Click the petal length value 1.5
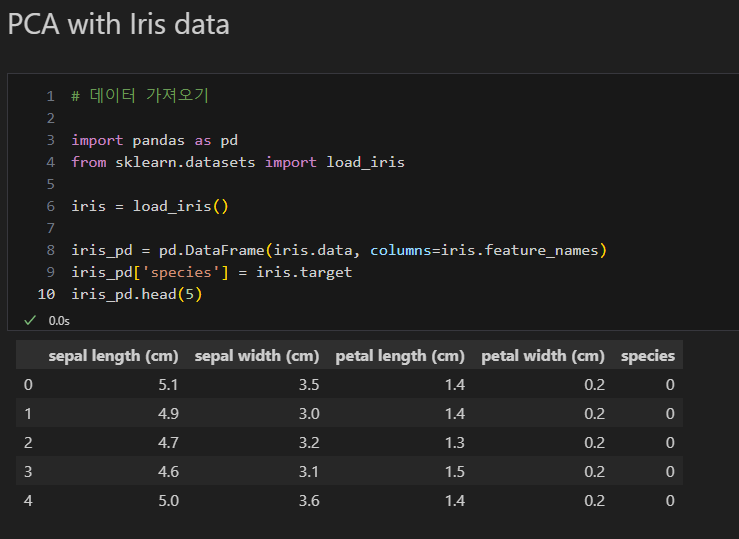The image size is (739, 539). (453, 471)
